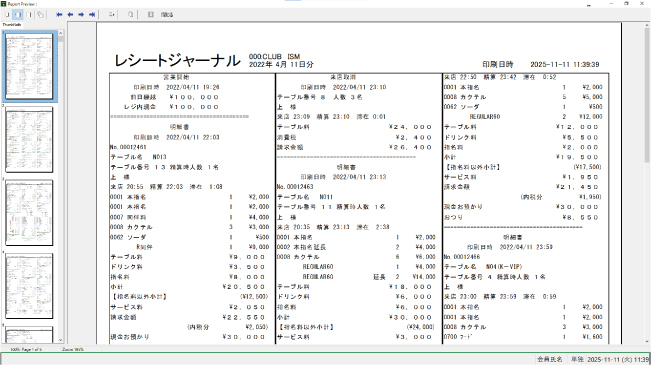The height and width of the screenshot is (365, 651).
Task: Click the report title レシートジャーナル
Action: tap(177, 61)
